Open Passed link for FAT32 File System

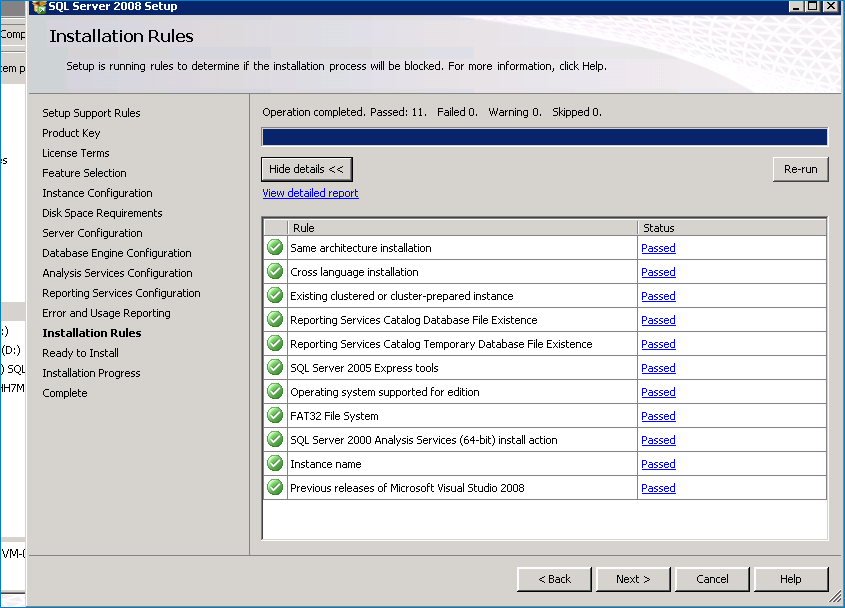[658, 416]
